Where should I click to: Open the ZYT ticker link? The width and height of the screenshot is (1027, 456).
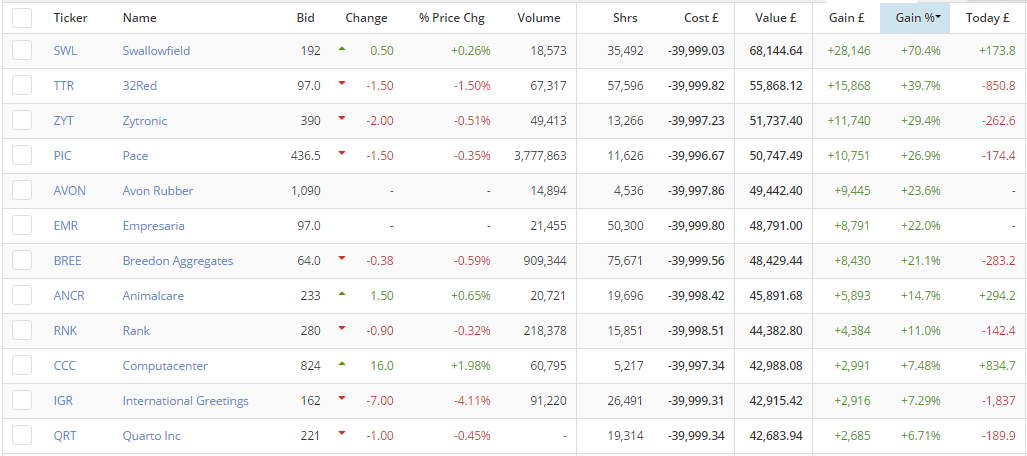pos(64,121)
